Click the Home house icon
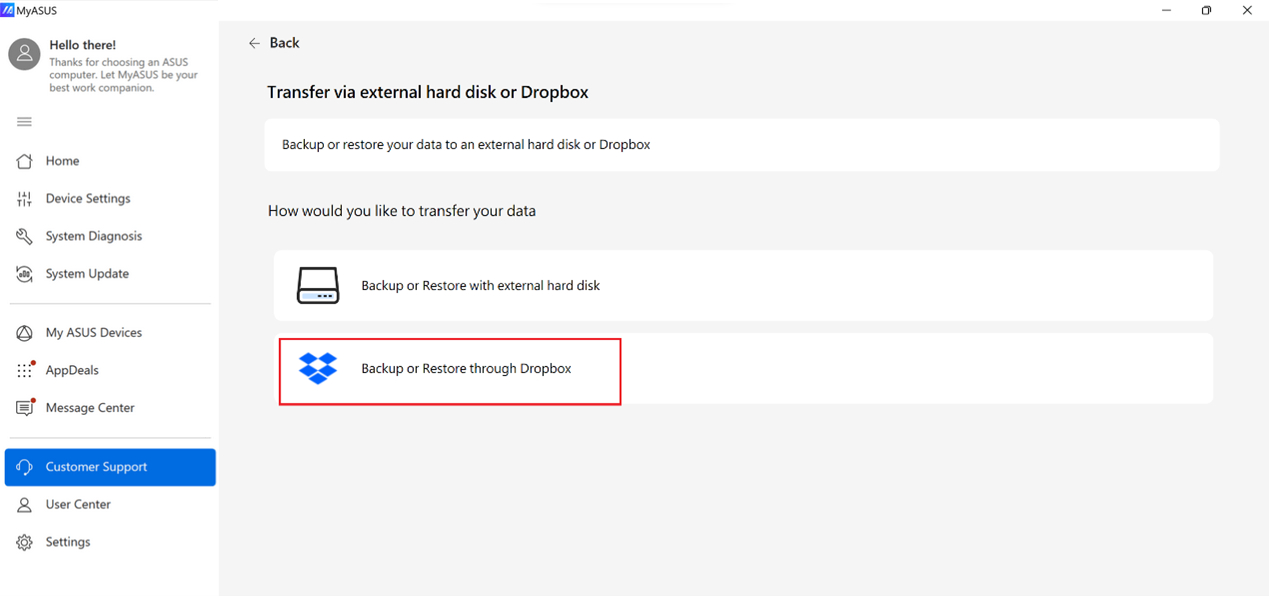 click(25, 161)
